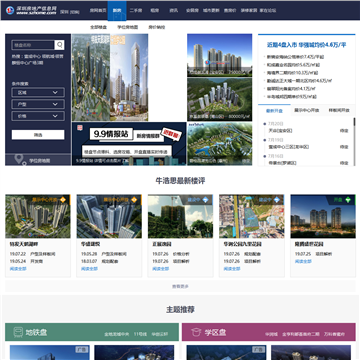This screenshot has width=360, height=360.
Task: Click the 19.05.28 review entry on second card
Action: point(104,254)
